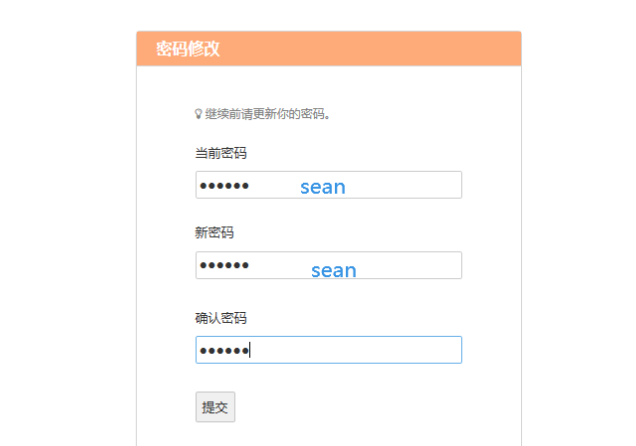Click the 当前密码 field label

[220, 153]
